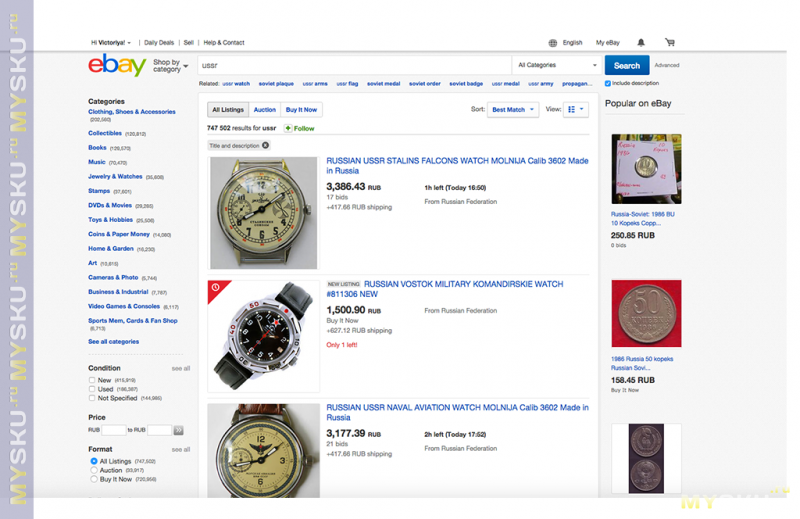800x519 pixels.
Task: Select All Listings format radio
Action: [x=94, y=461]
